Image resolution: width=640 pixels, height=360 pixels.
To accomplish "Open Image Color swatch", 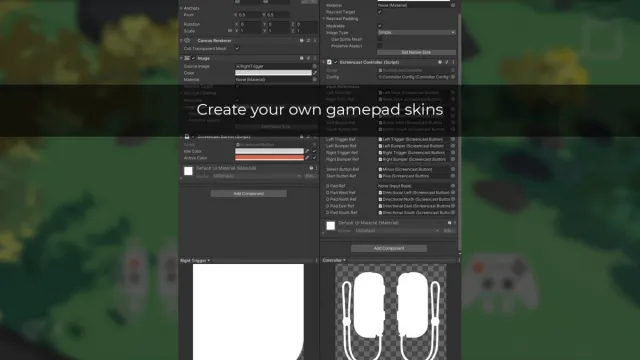I will coord(273,73).
